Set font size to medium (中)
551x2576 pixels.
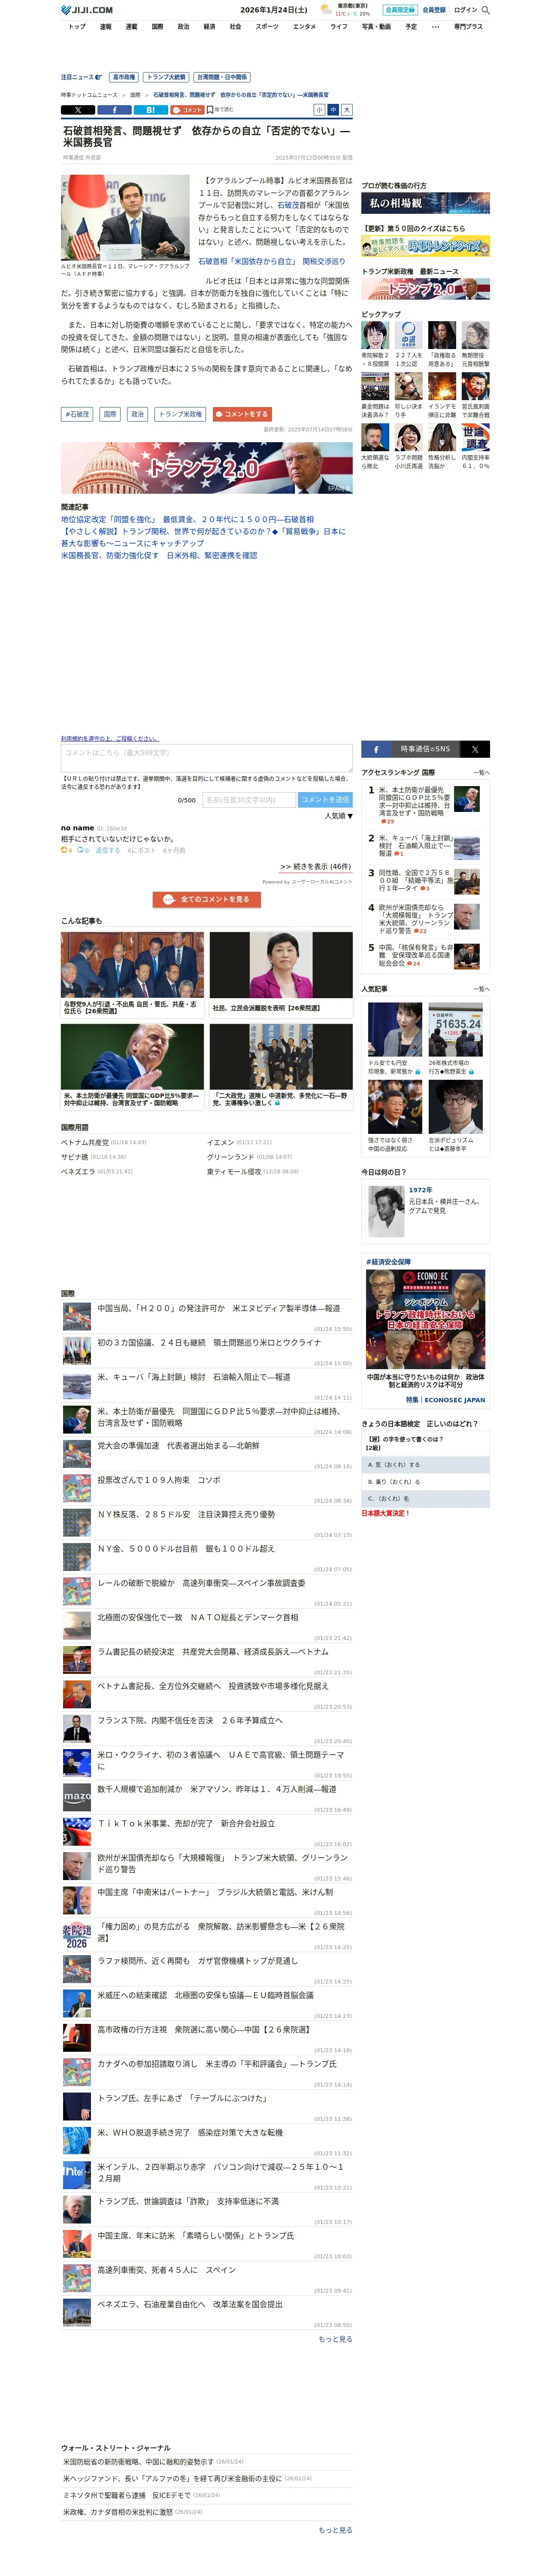(x=333, y=110)
